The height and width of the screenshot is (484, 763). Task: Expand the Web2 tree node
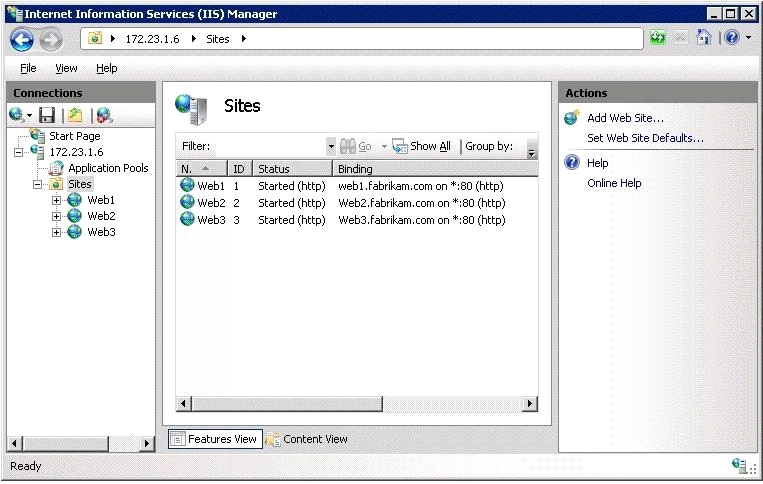pos(56,216)
